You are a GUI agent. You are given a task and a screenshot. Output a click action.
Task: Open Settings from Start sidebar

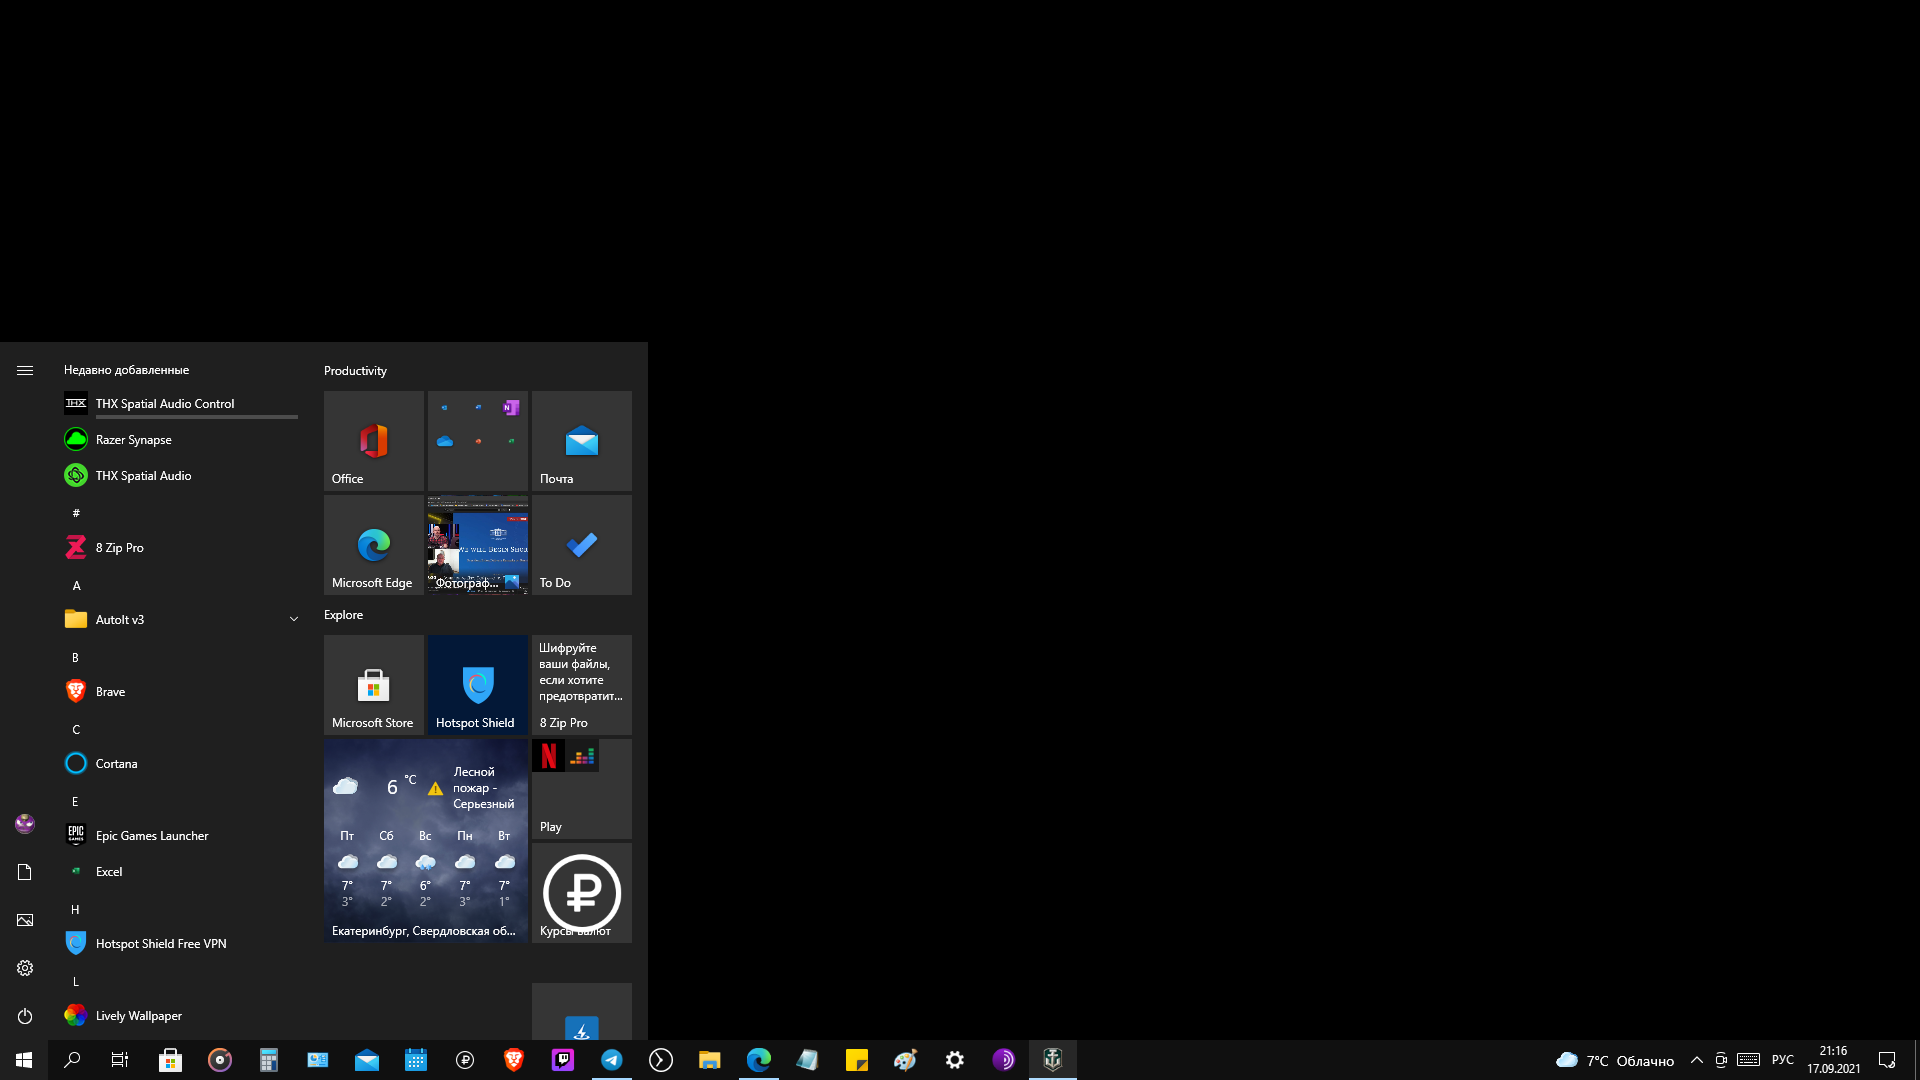(x=25, y=968)
